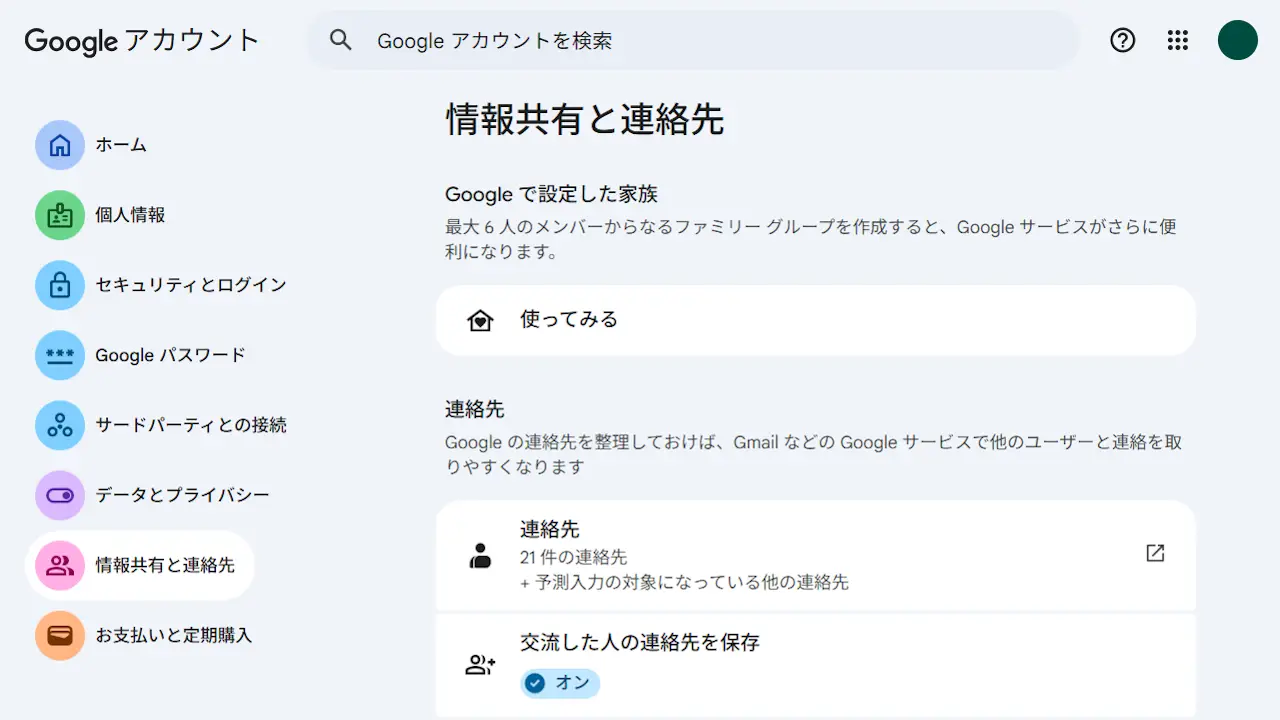The height and width of the screenshot is (720, 1280).
Task: Open the Google apps grid launcher
Action: click(1178, 40)
